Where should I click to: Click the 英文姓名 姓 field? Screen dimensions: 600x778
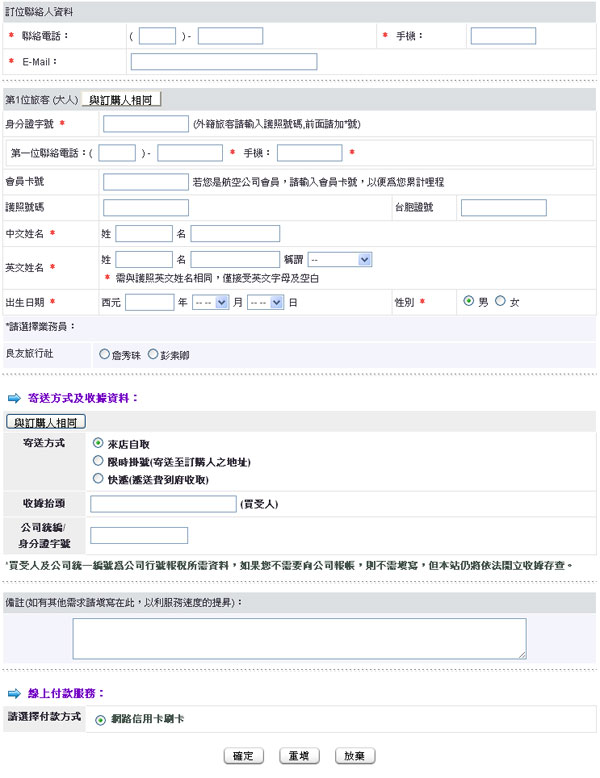[144, 259]
